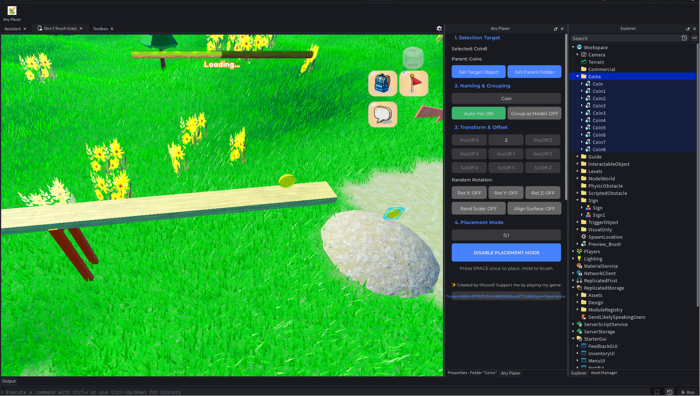
Task: Select the Coin8 model icon
Action: pos(588,149)
